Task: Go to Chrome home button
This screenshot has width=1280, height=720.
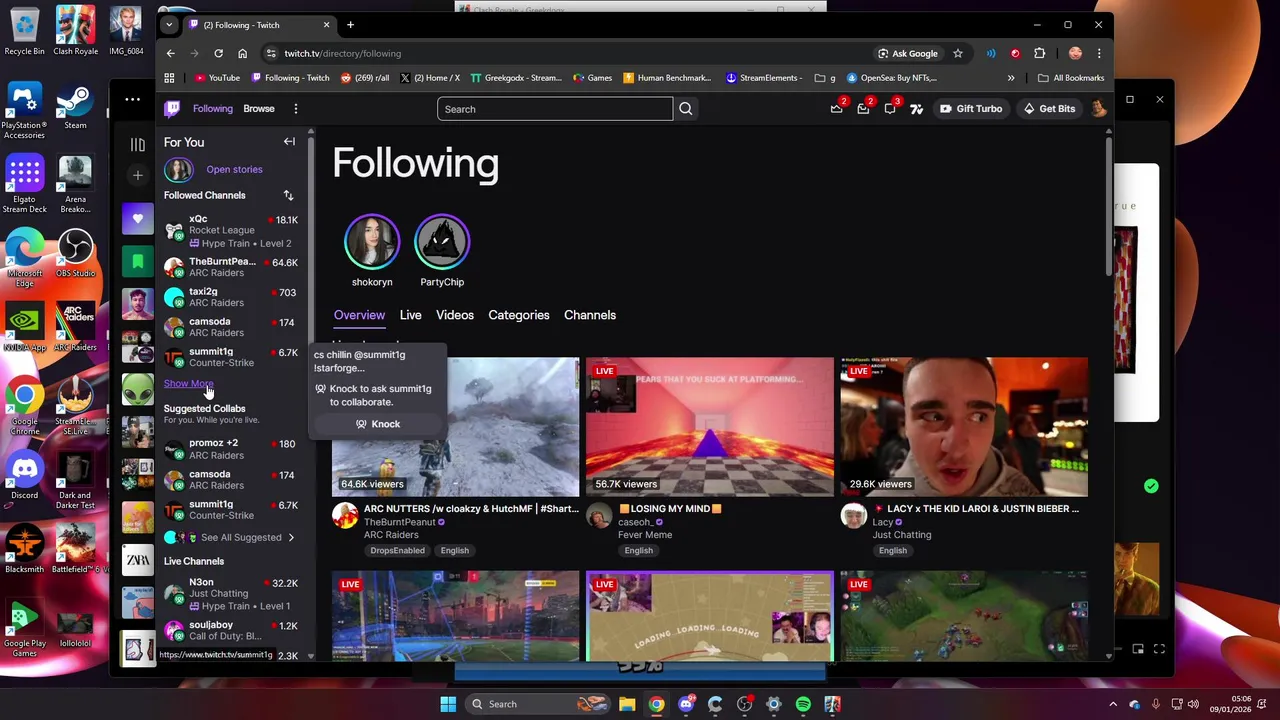Action: (x=242, y=53)
